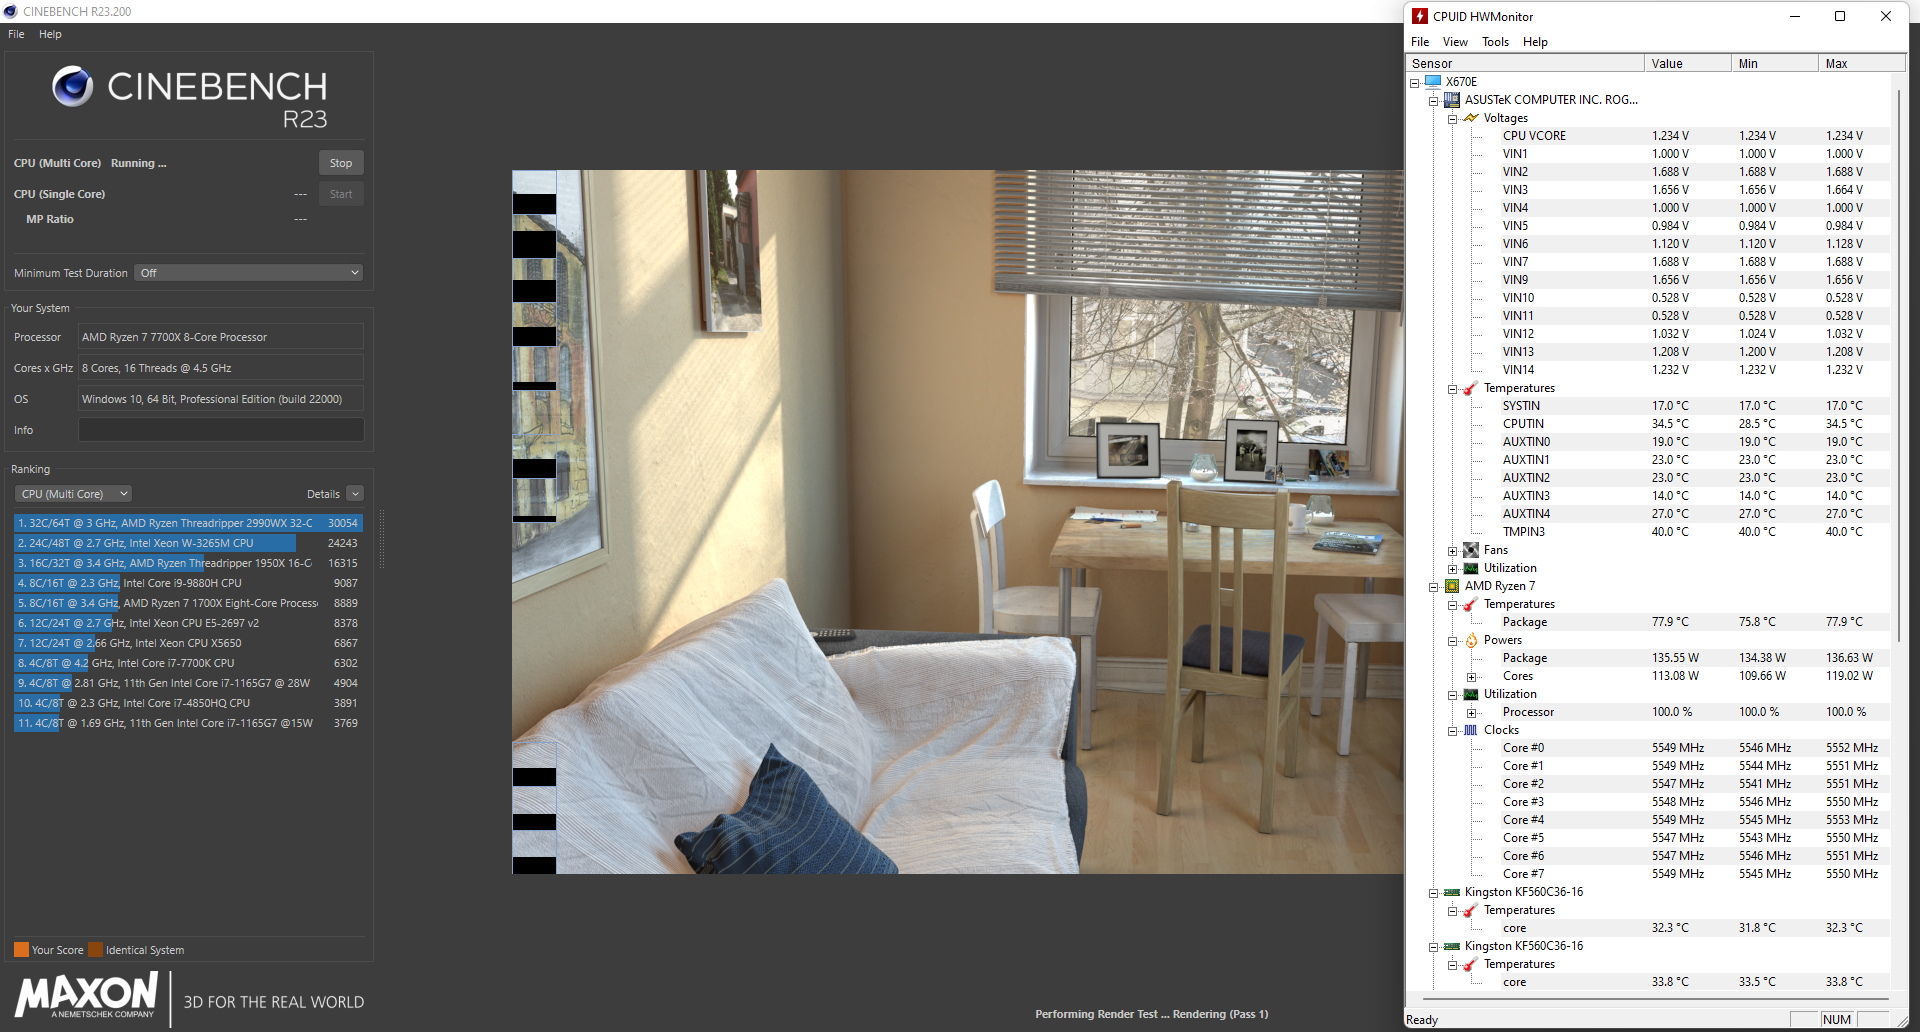Click the orange Your Score legend swatch
Viewport: 1920px width, 1032px height.
(21, 950)
